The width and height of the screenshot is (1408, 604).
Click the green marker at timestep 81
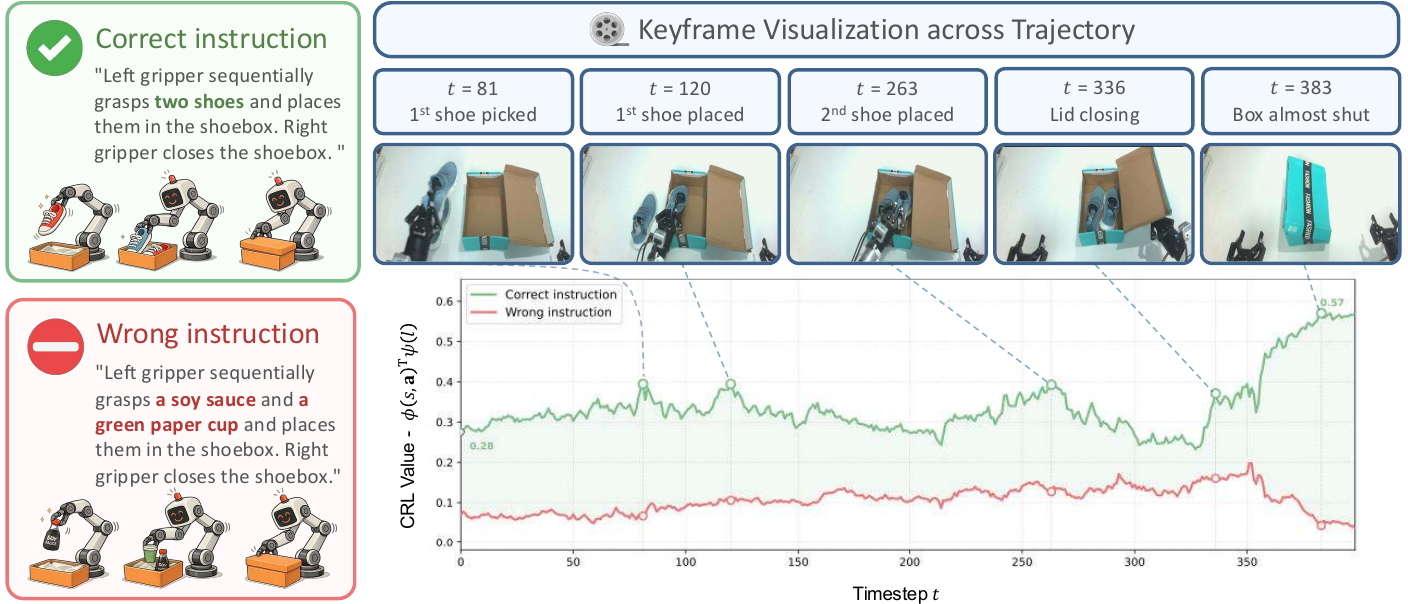point(643,384)
